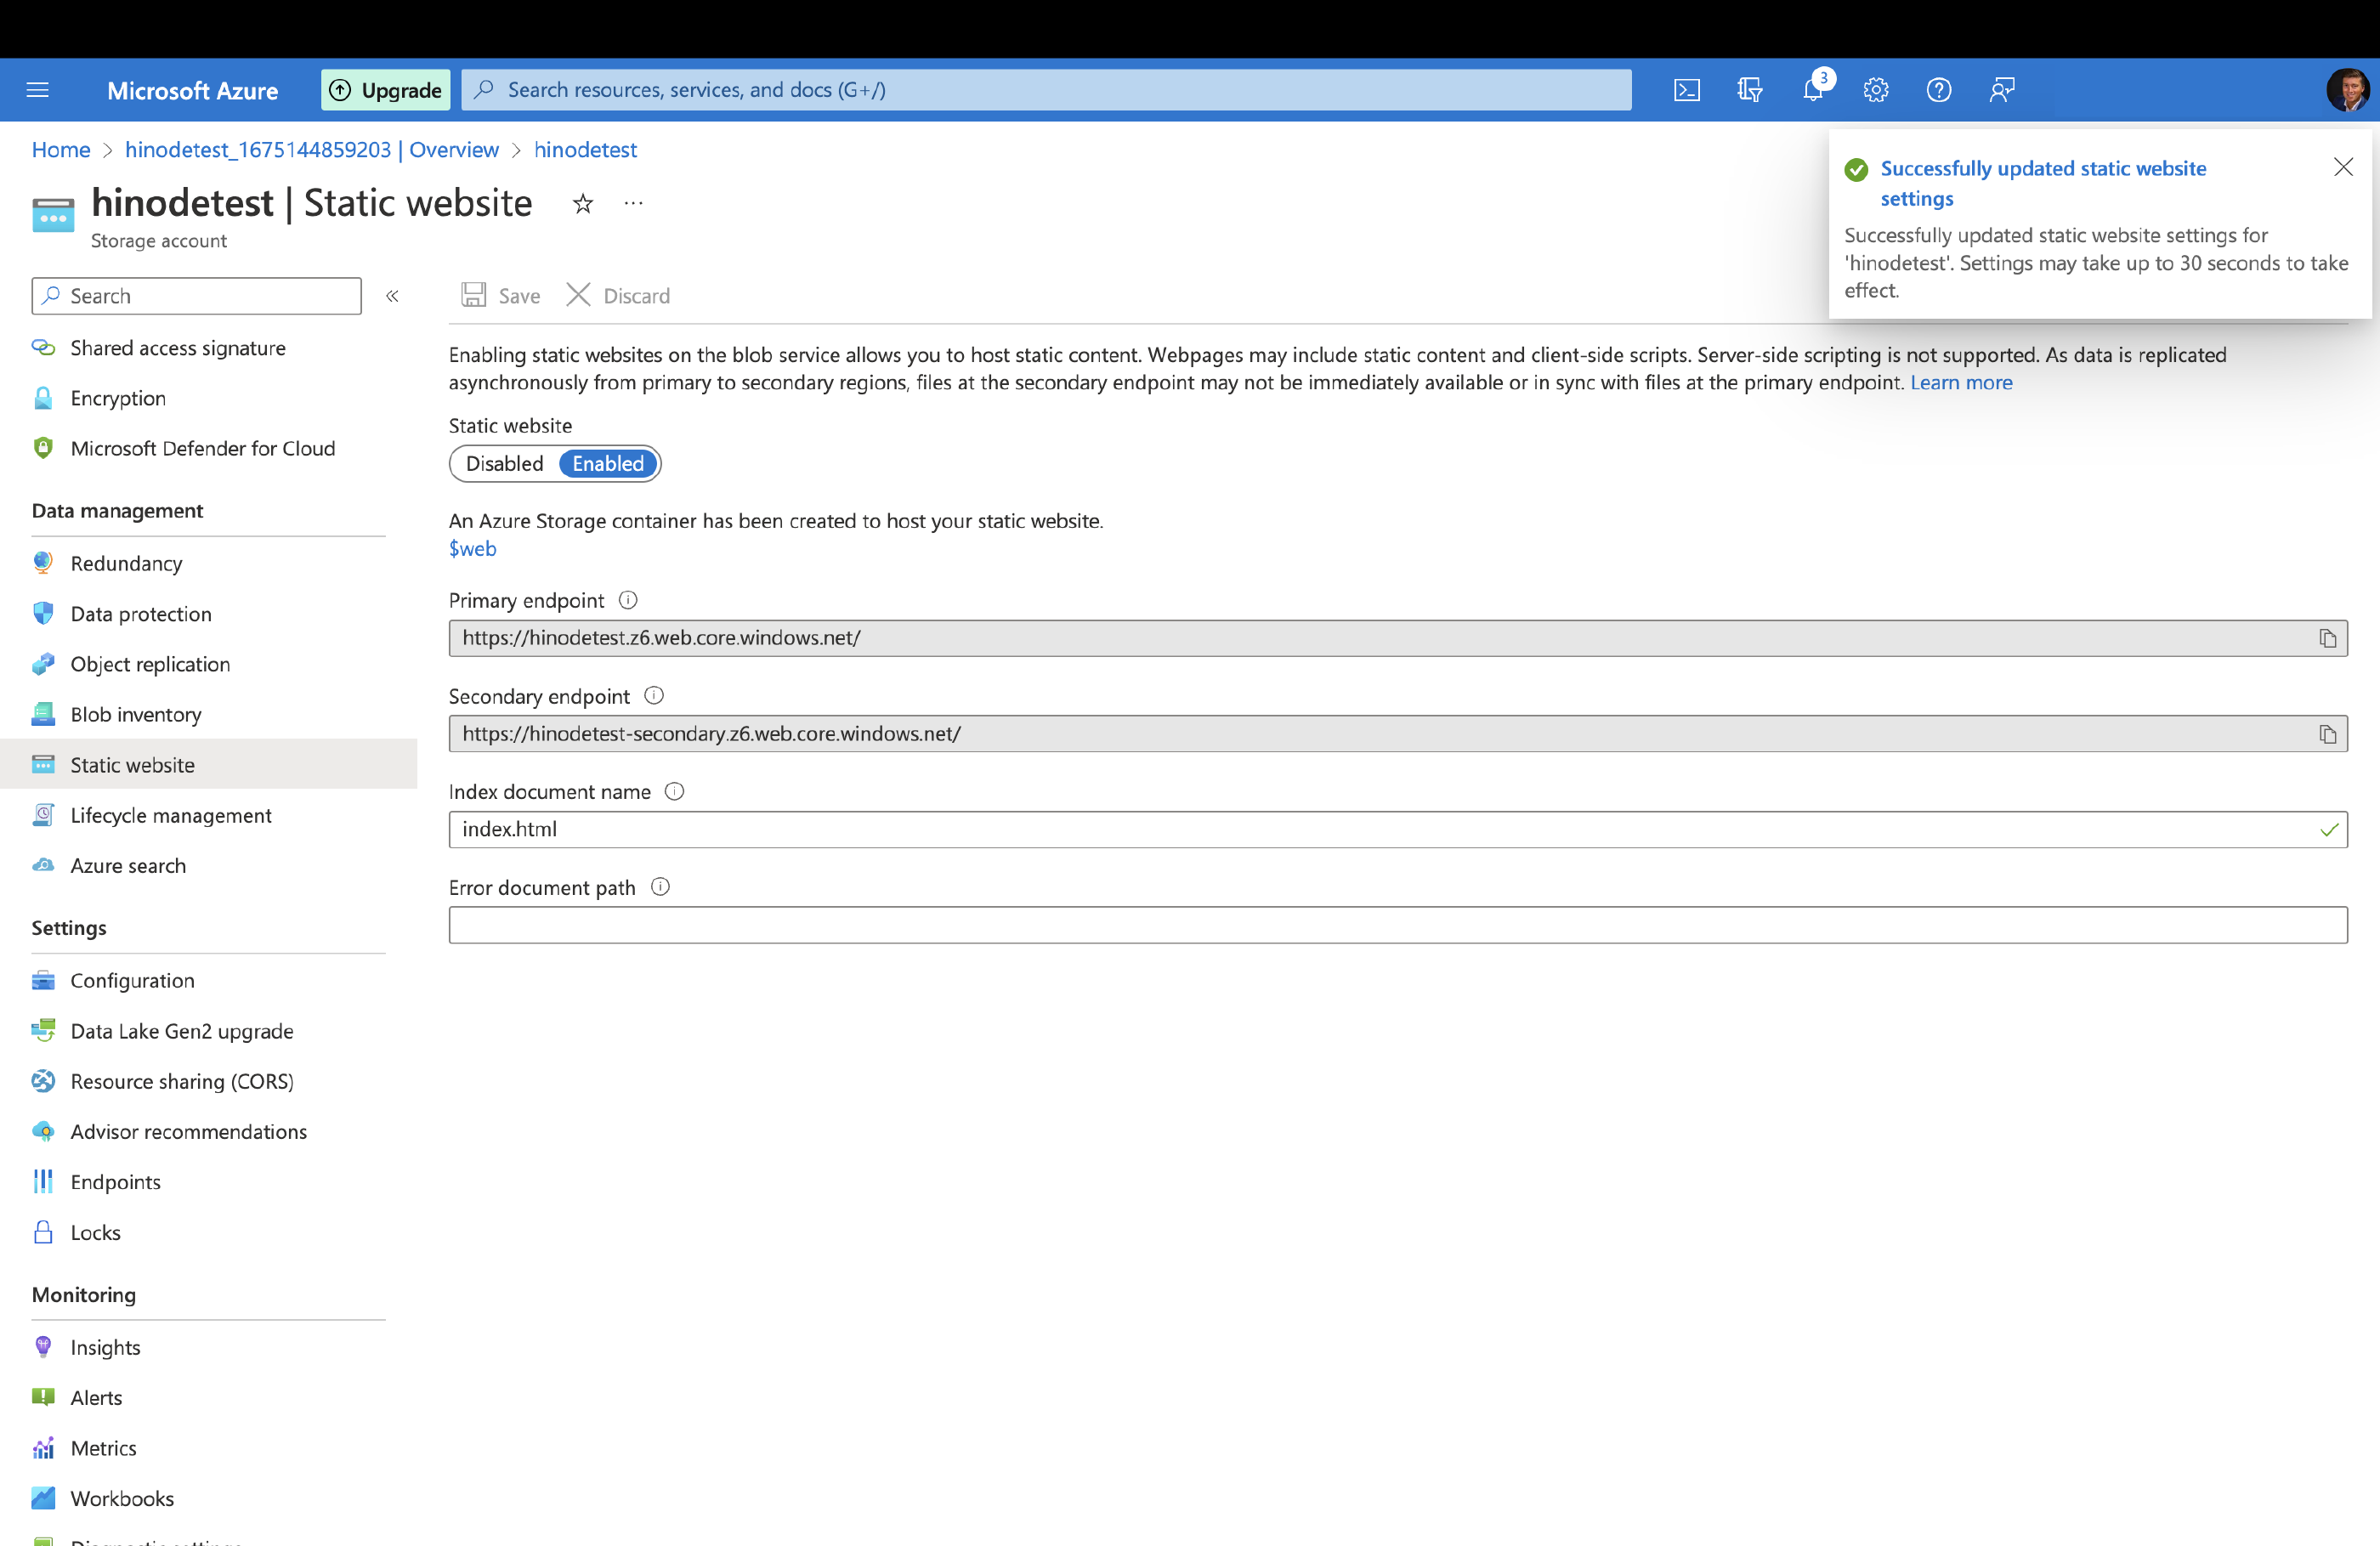Set Static website to Disabled

pyautogui.click(x=504, y=464)
